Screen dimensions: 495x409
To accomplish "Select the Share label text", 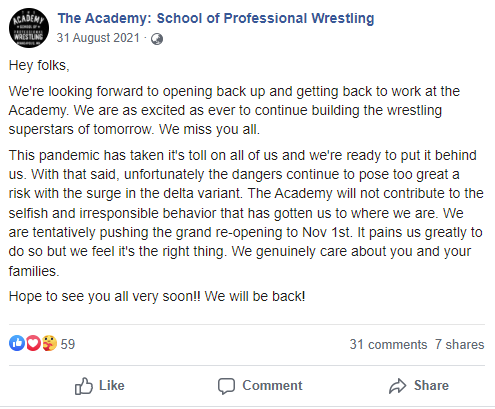I will pos(431,386).
